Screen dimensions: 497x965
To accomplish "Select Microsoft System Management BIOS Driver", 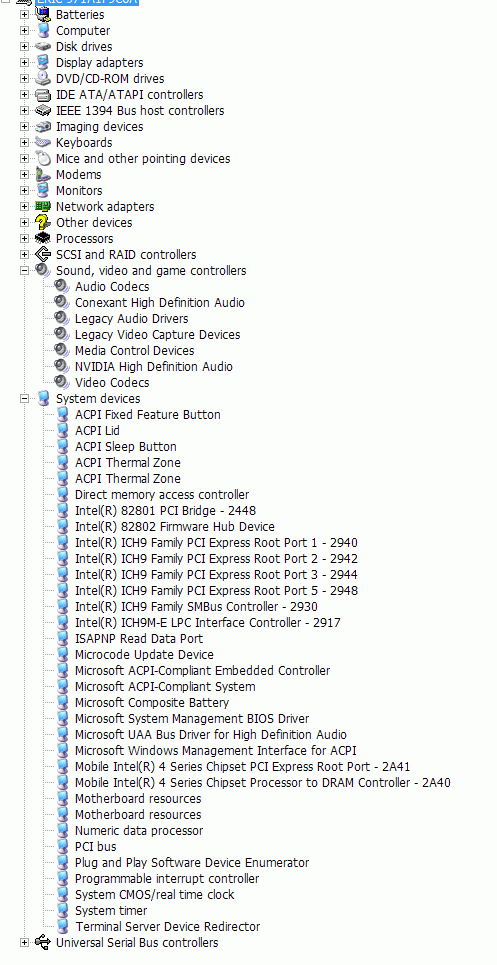I will [192, 718].
